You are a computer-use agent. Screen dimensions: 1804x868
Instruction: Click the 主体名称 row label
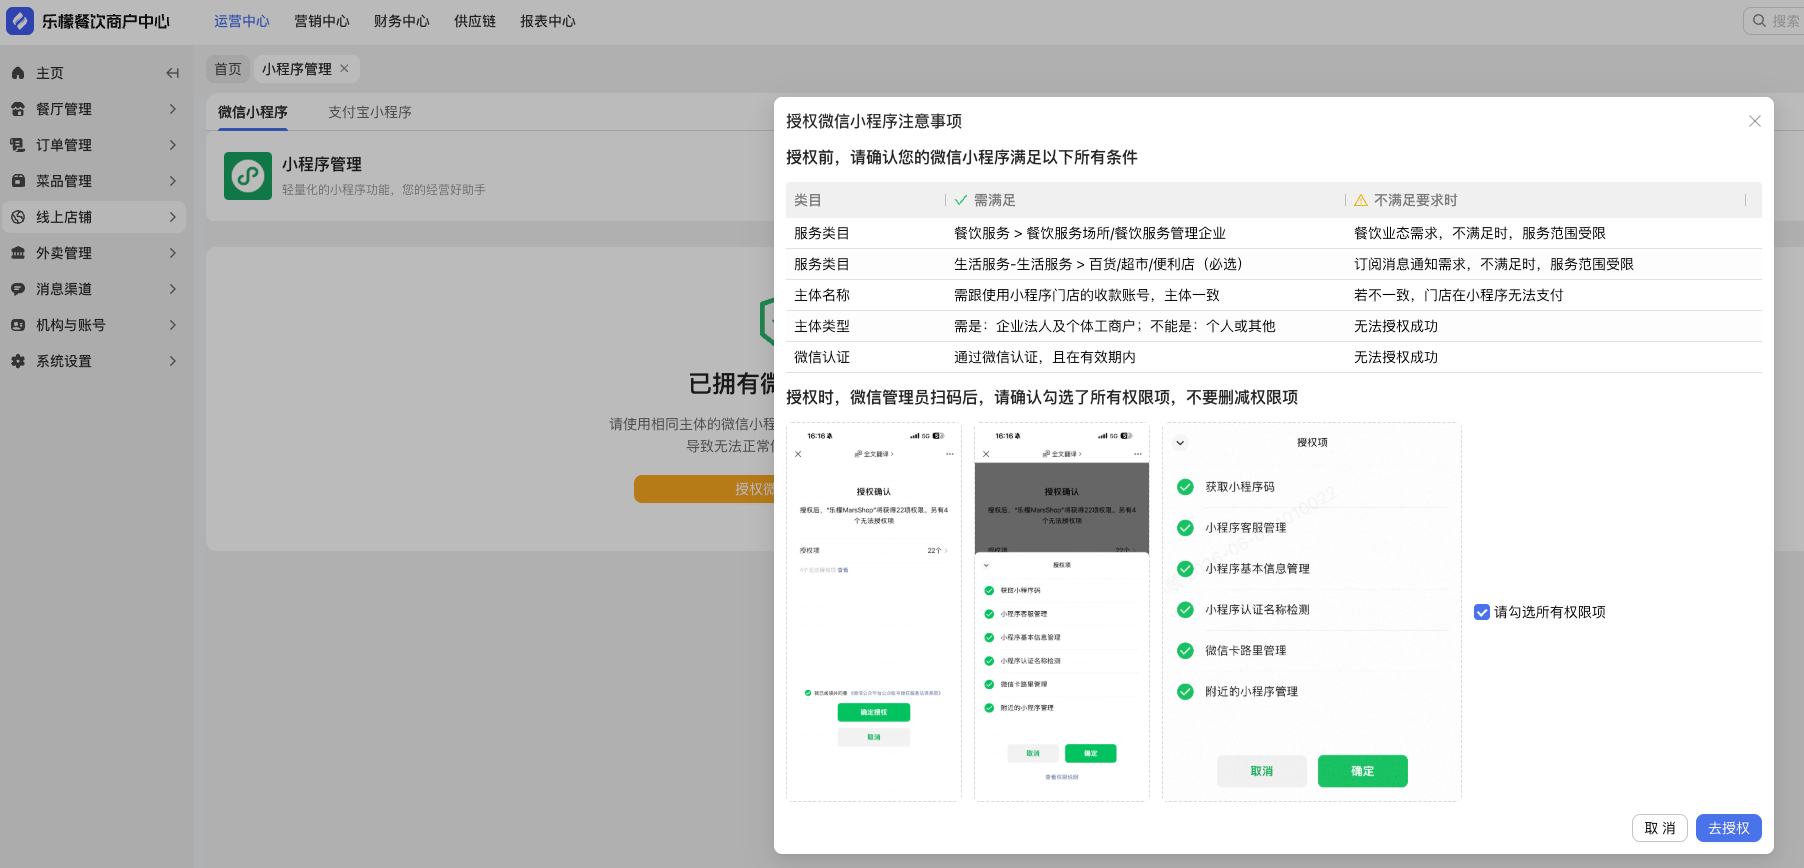[822, 295]
